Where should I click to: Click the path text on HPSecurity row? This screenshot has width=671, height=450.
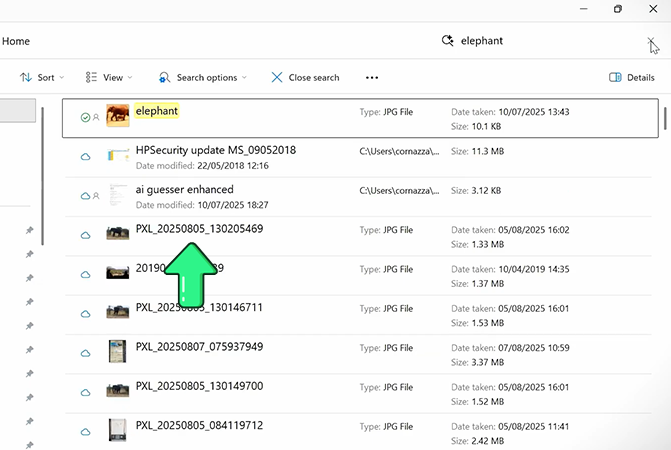click(399, 151)
